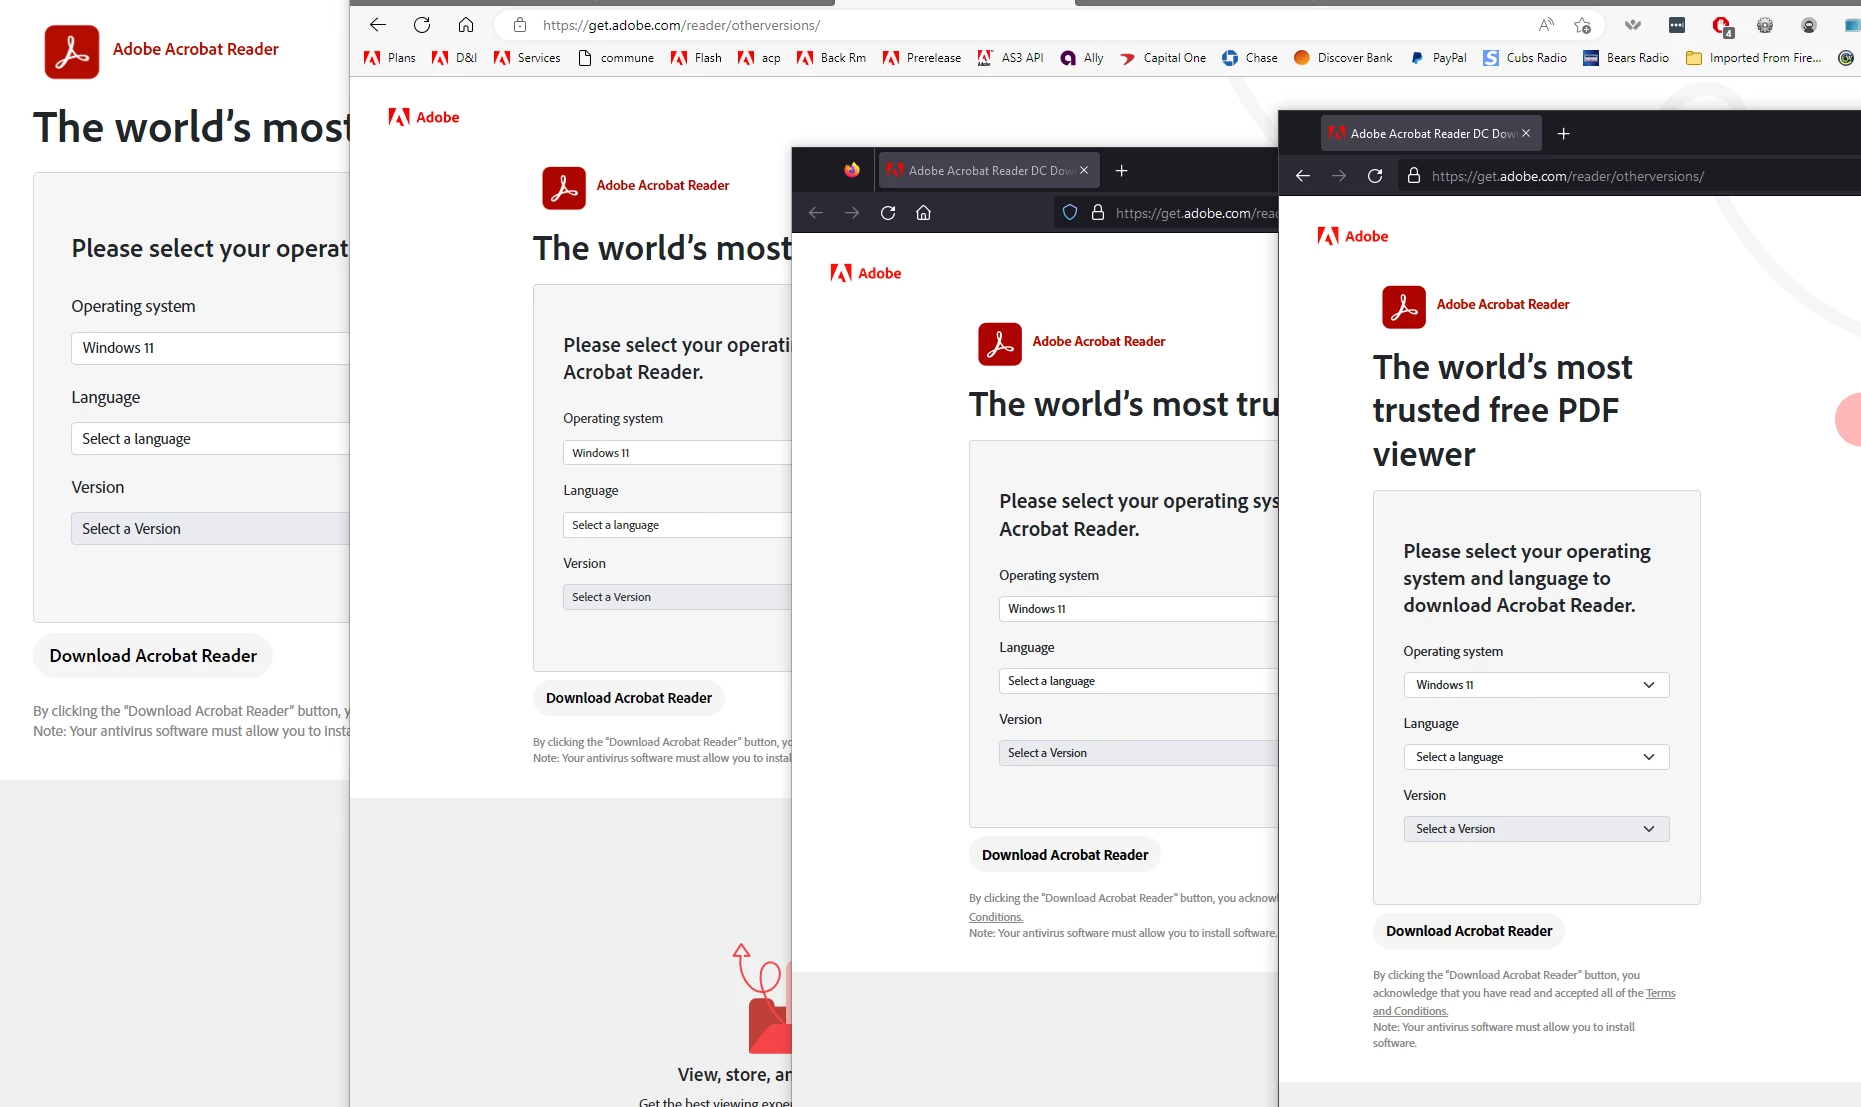The width and height of the screenshot is (1861, 1107).
Task: Click Firefox tracking protection shield icon
Action: (1070, 212)
